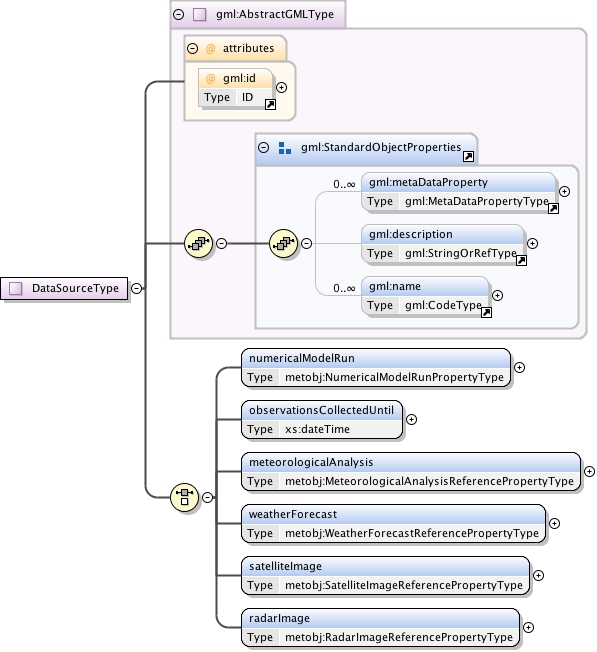Select metobj:RadarImageReferencePropertyType value
597x652 pixels.
[399, 637]
